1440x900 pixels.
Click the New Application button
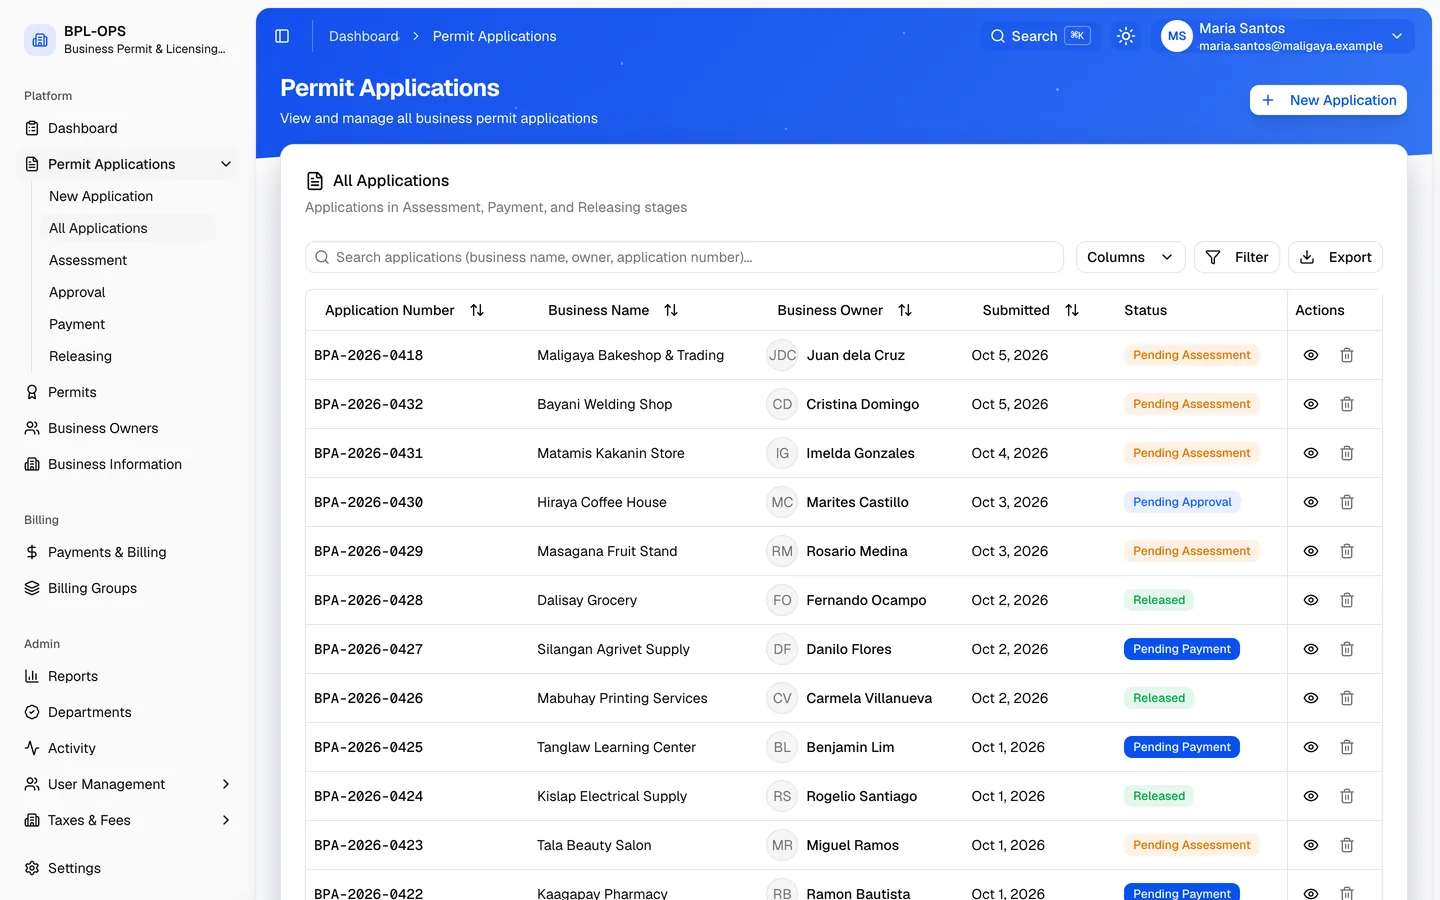1328,100
